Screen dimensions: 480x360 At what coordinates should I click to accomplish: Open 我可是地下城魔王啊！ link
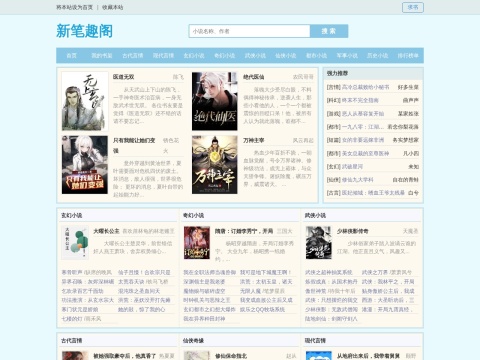point(266,272)
